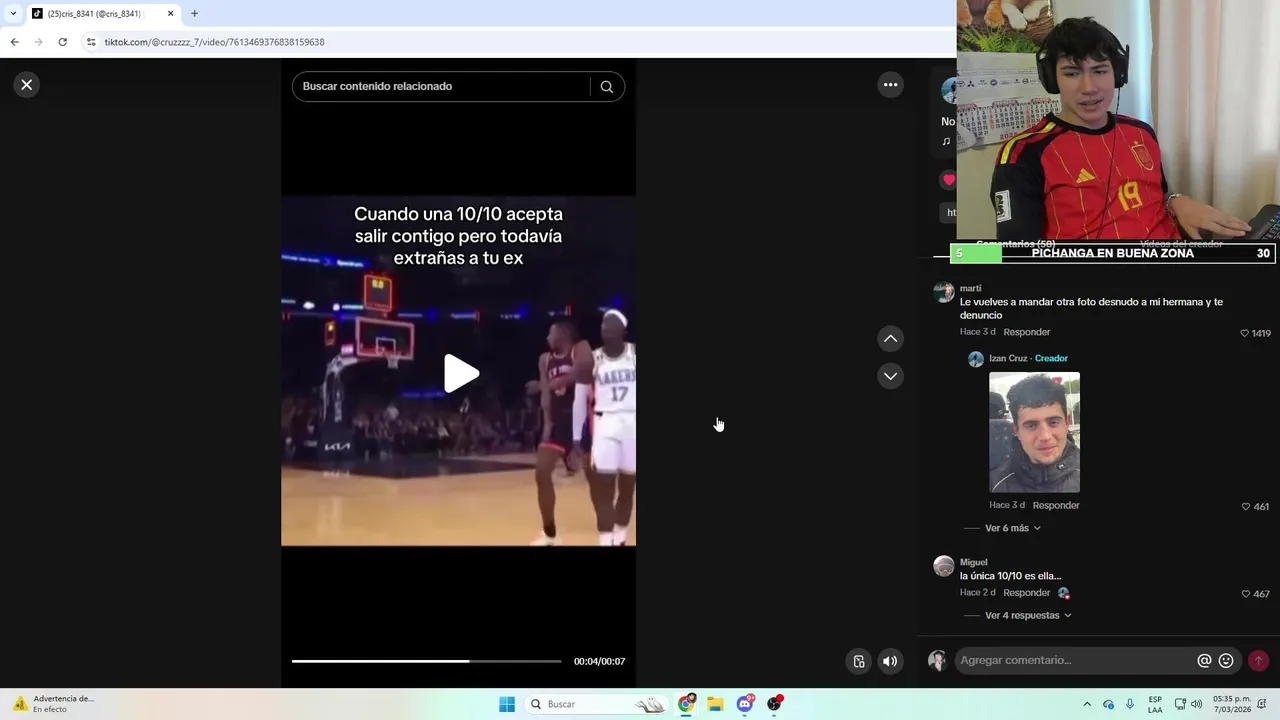
Task: View site information icon in address bar
Action: point(91,42)
